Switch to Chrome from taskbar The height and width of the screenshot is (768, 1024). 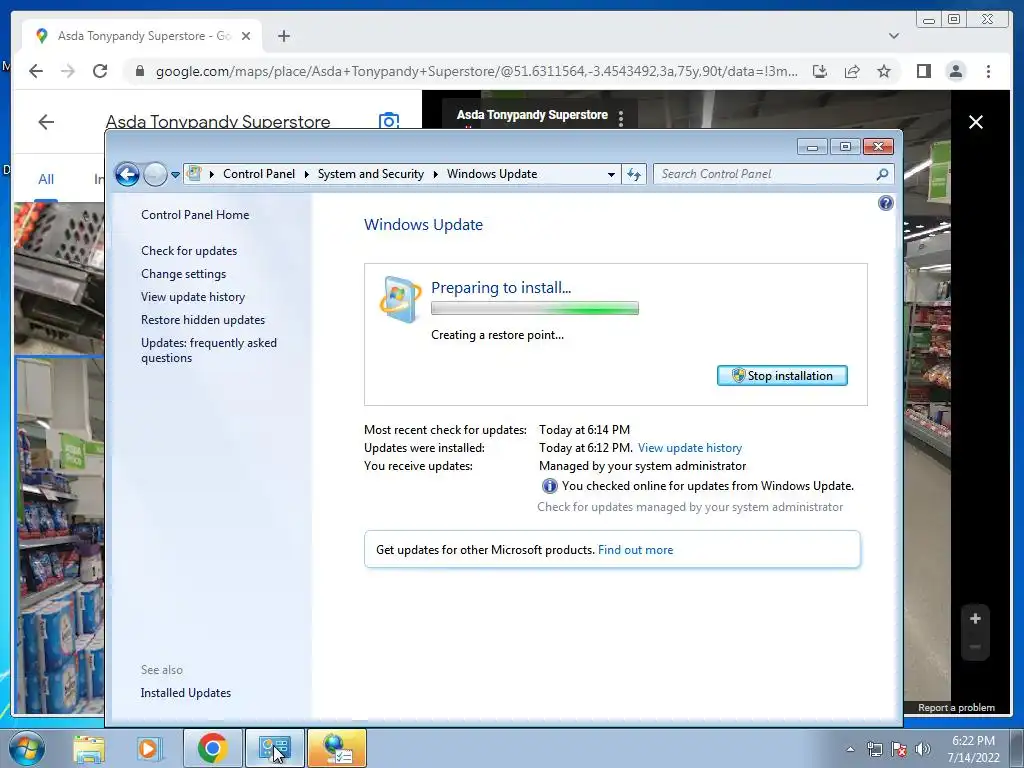[212, 748]
